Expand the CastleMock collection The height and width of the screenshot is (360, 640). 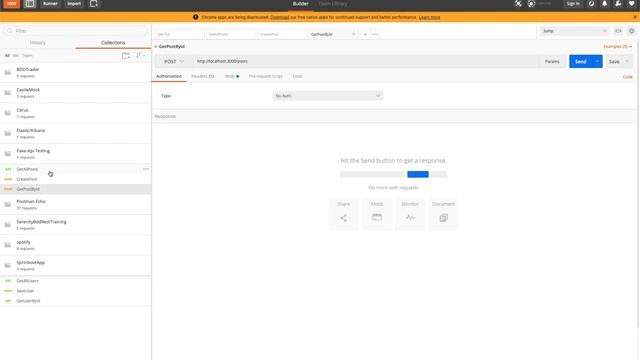click(76, 93)
